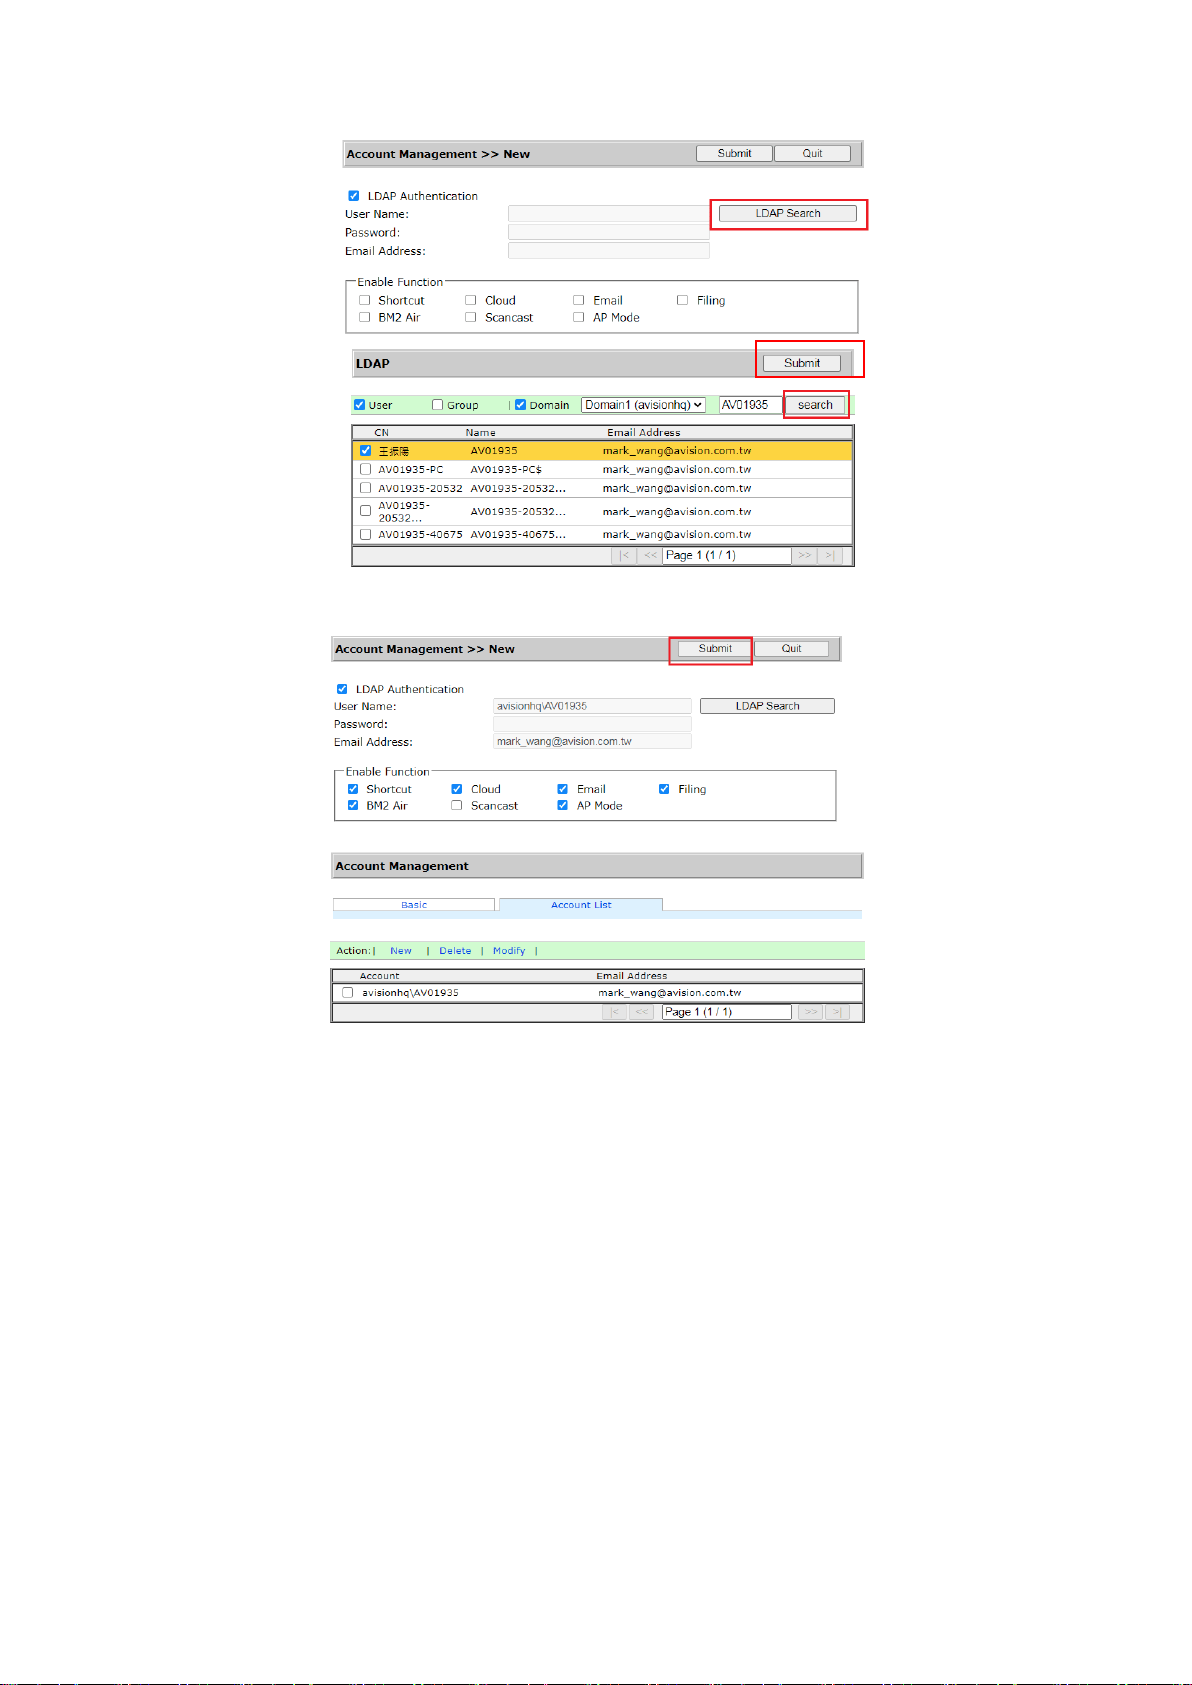This screenshot has width=1192, height=1685.
Task: Go to last page in LDAP results pager
Action: pyautogui.click(x=830, y=556)
